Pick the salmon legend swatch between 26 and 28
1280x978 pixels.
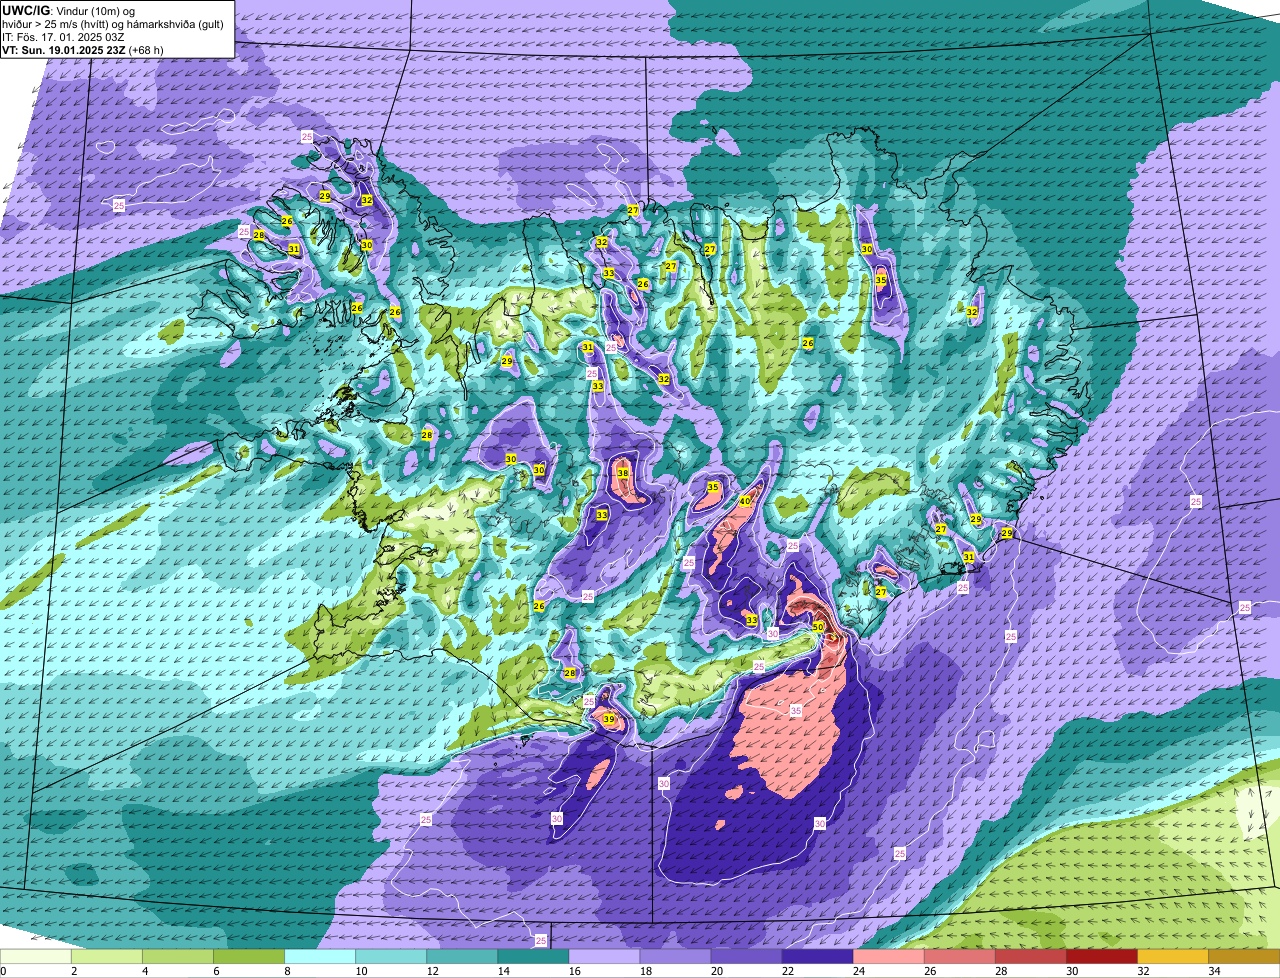959,957
